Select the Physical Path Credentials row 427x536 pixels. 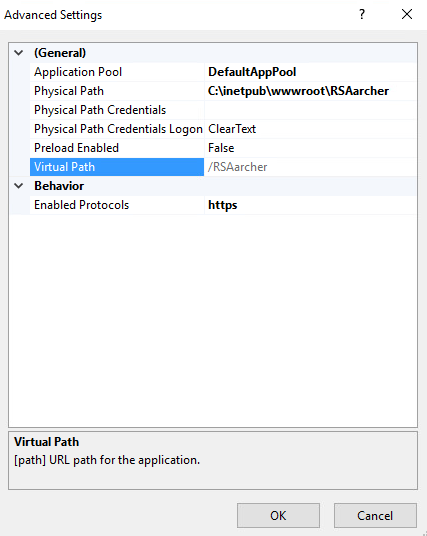(223, 110)
